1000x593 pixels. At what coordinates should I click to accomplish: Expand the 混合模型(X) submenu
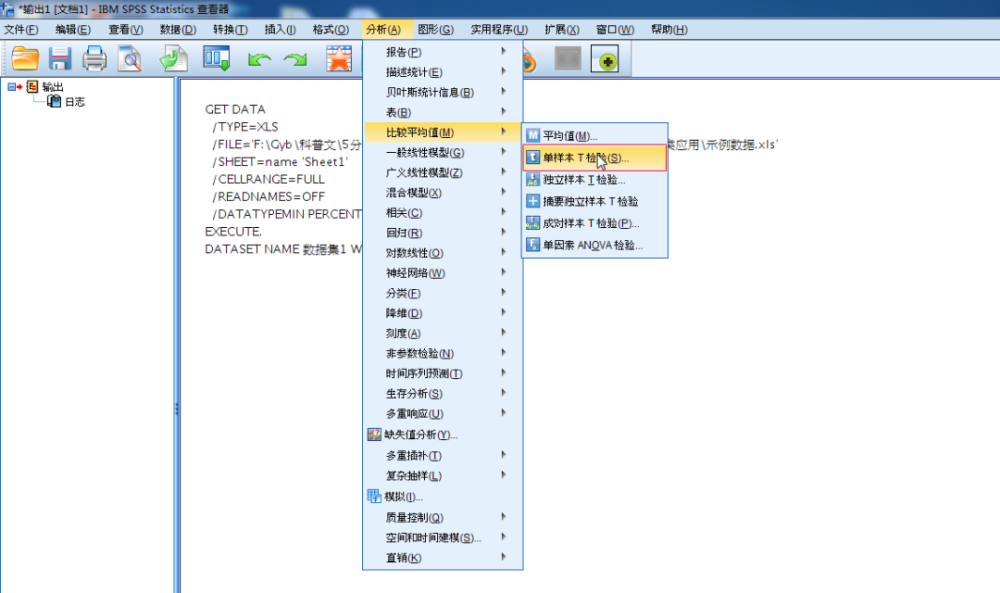click(443, 193)
